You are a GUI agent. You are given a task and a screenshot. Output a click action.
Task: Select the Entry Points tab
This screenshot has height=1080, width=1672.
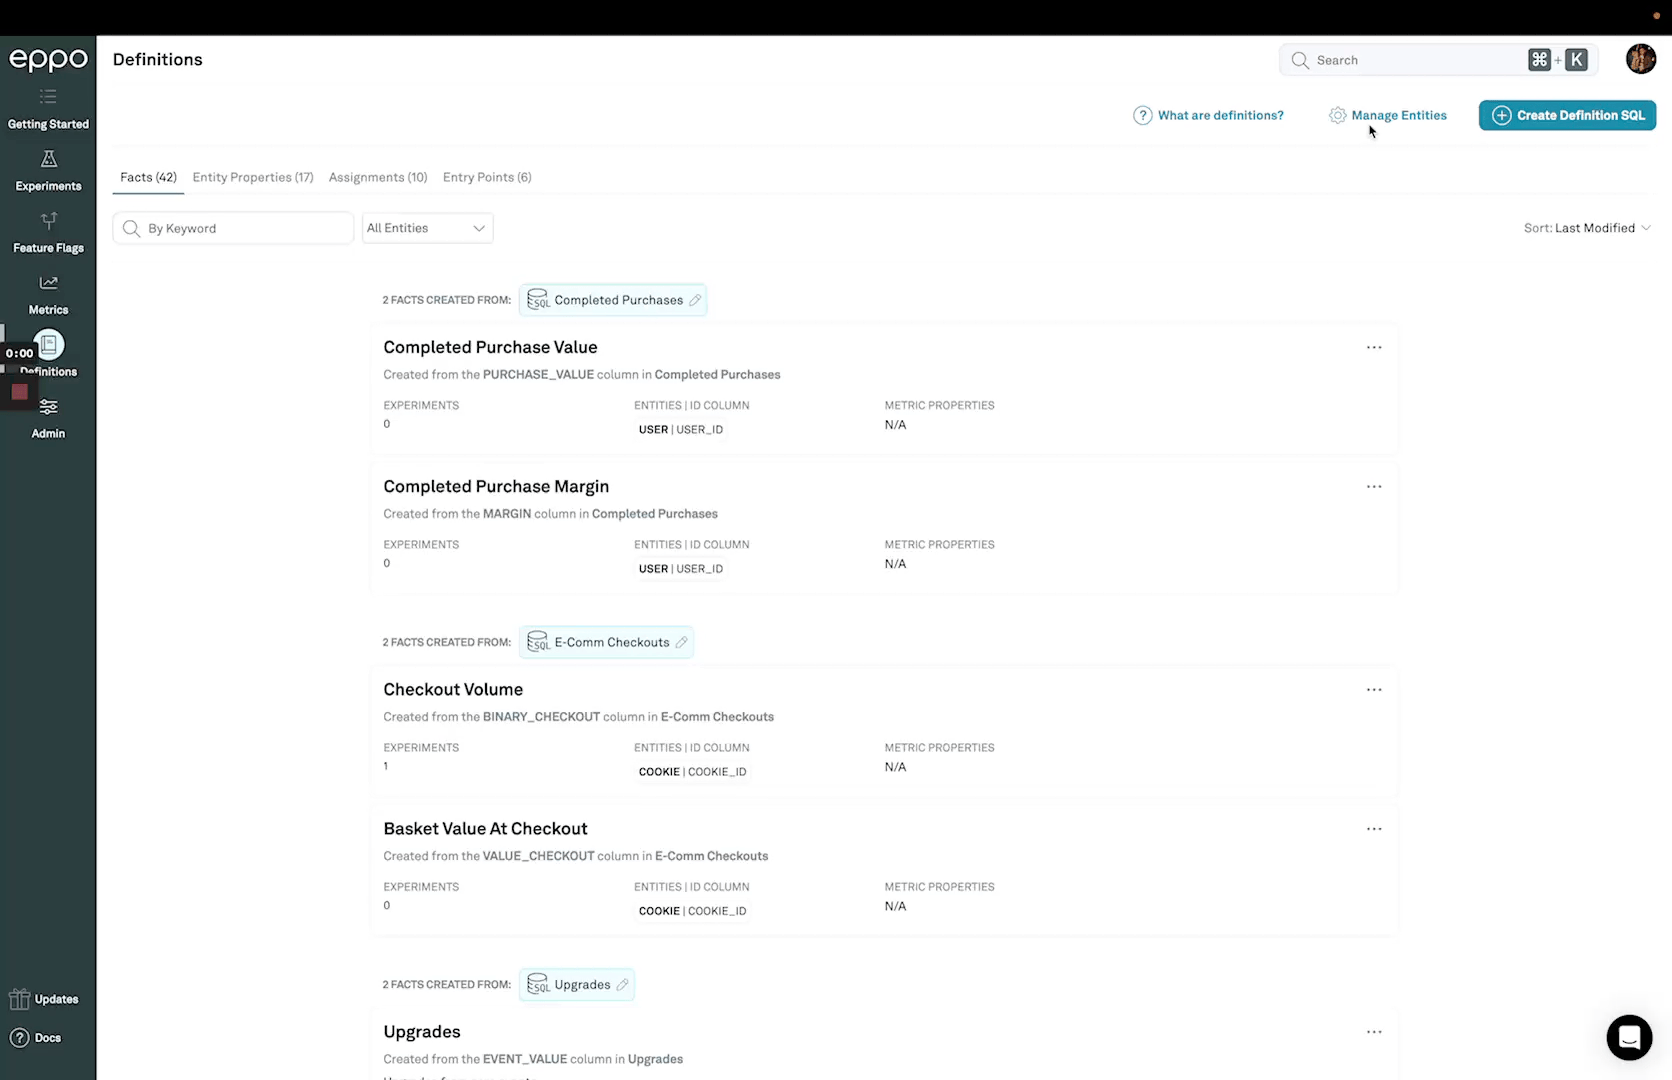[x=487, y=177]
